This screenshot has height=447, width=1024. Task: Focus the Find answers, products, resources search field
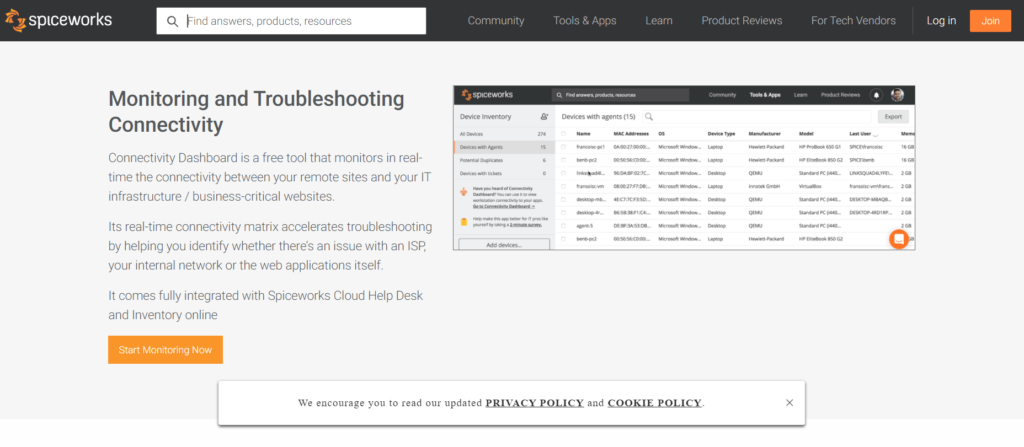coord(291,21)
